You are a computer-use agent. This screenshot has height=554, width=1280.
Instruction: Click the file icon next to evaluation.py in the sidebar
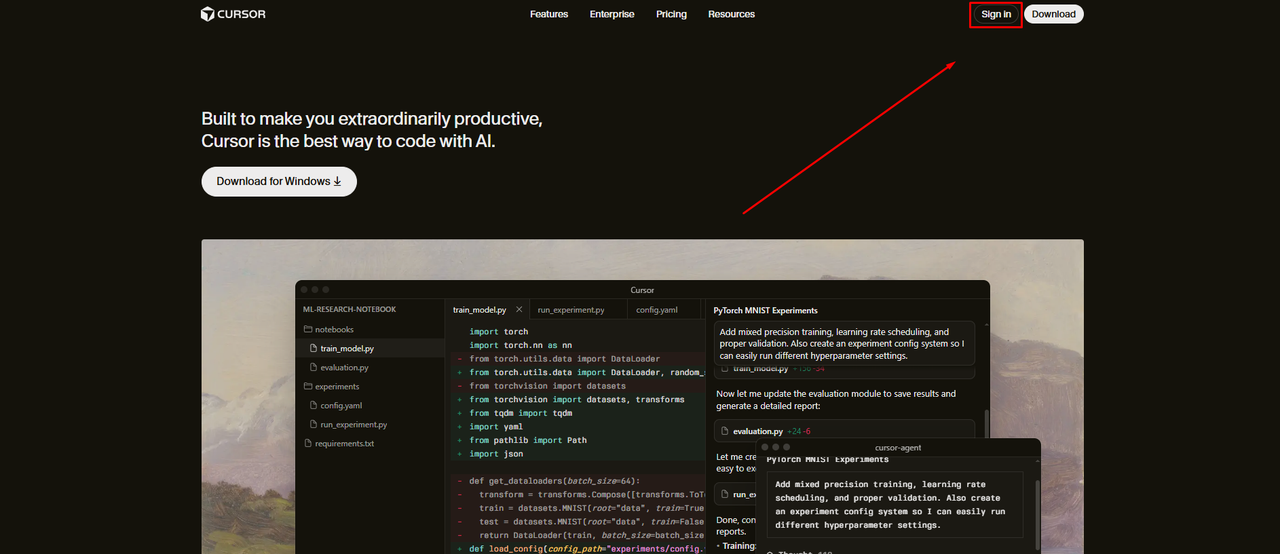tap(313, 367)
